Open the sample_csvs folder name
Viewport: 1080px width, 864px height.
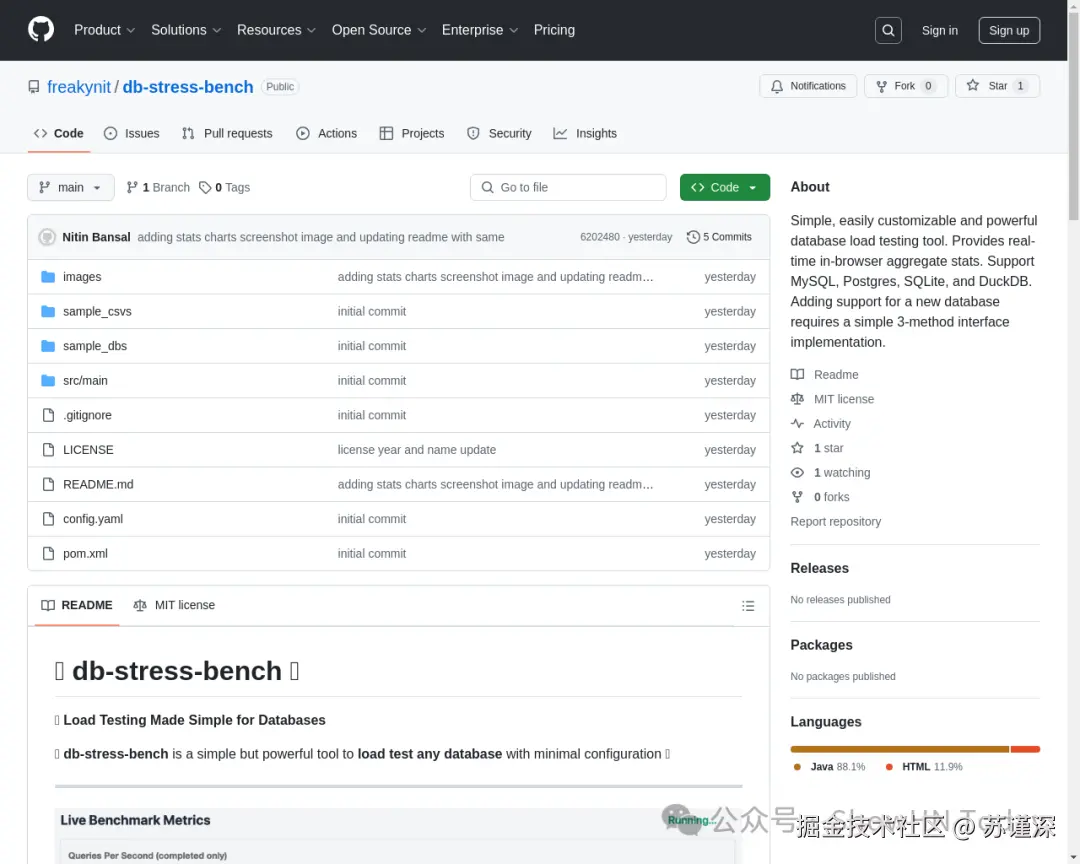click(97, 311)
